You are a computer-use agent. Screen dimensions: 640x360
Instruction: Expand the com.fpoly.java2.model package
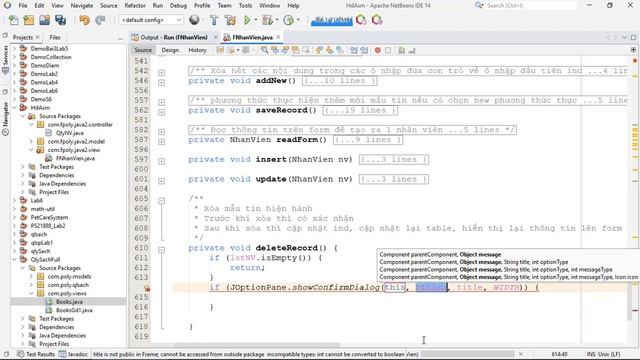coord(31,141)
